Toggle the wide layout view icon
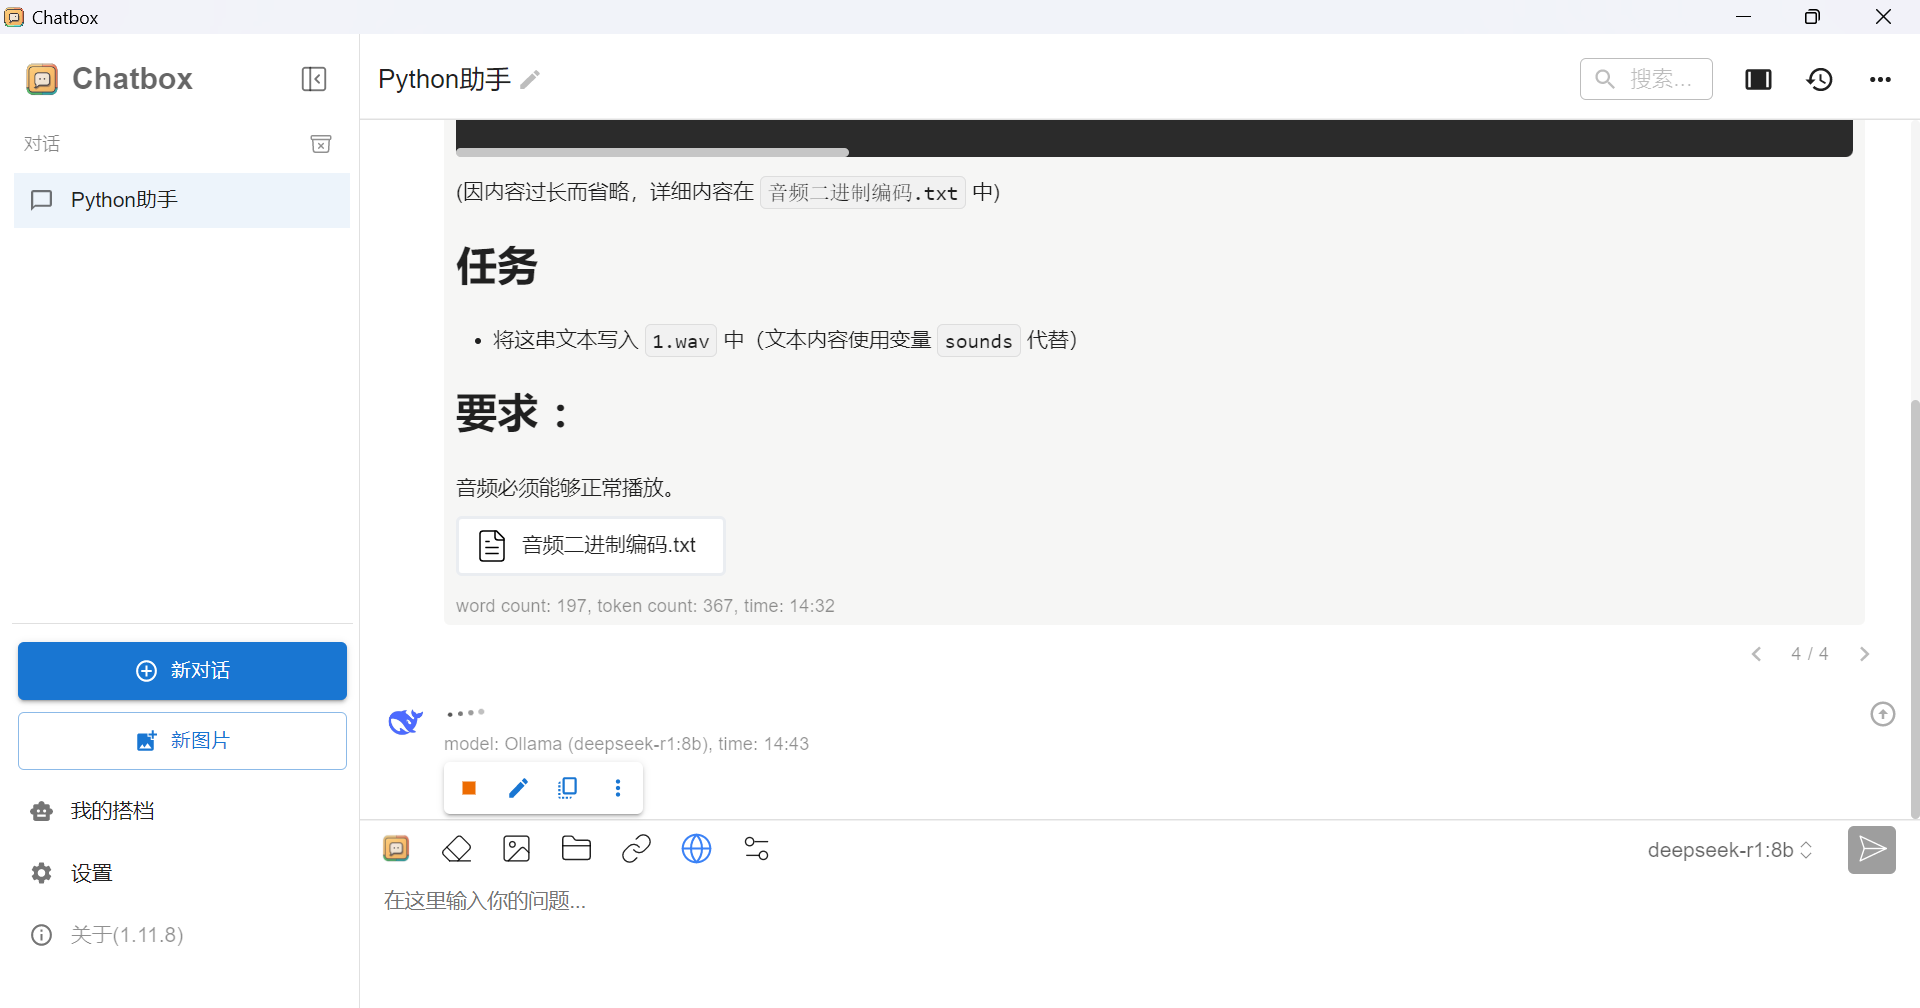 pyautogui.click(x=1758, y=79)
